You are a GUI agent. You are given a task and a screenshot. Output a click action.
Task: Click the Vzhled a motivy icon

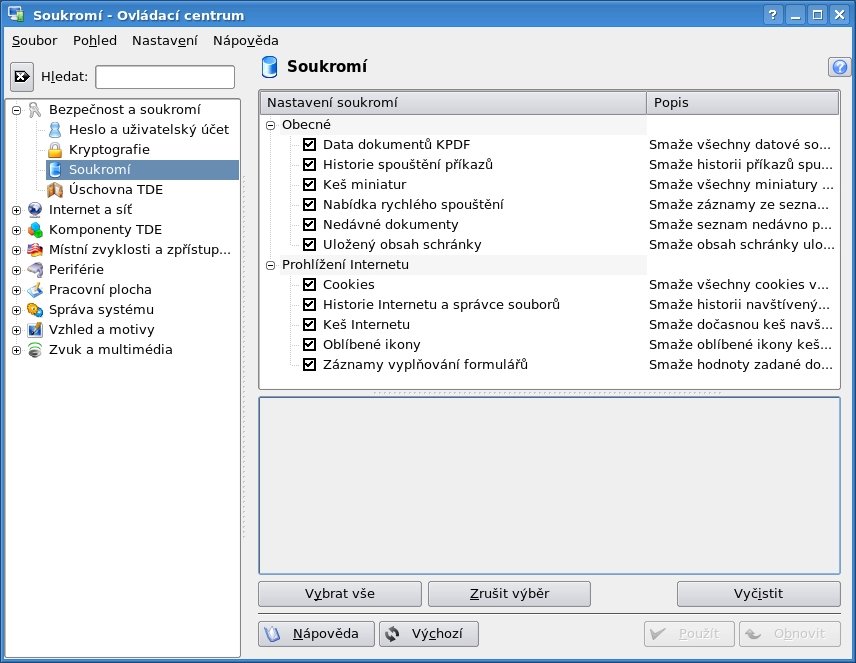click(35, 330)
